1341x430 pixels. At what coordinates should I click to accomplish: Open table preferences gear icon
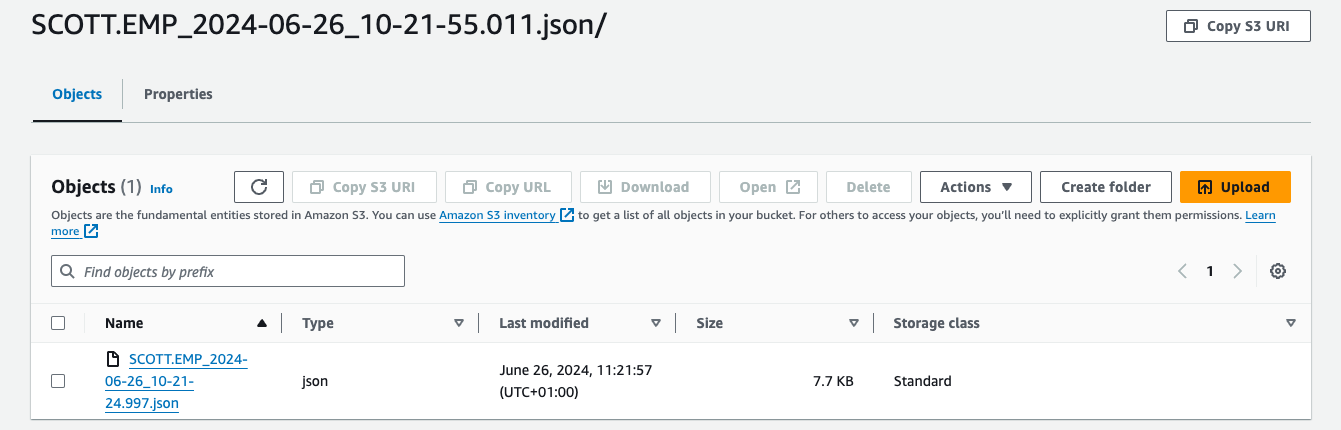pyautogui.click(x=1277, y=271)
